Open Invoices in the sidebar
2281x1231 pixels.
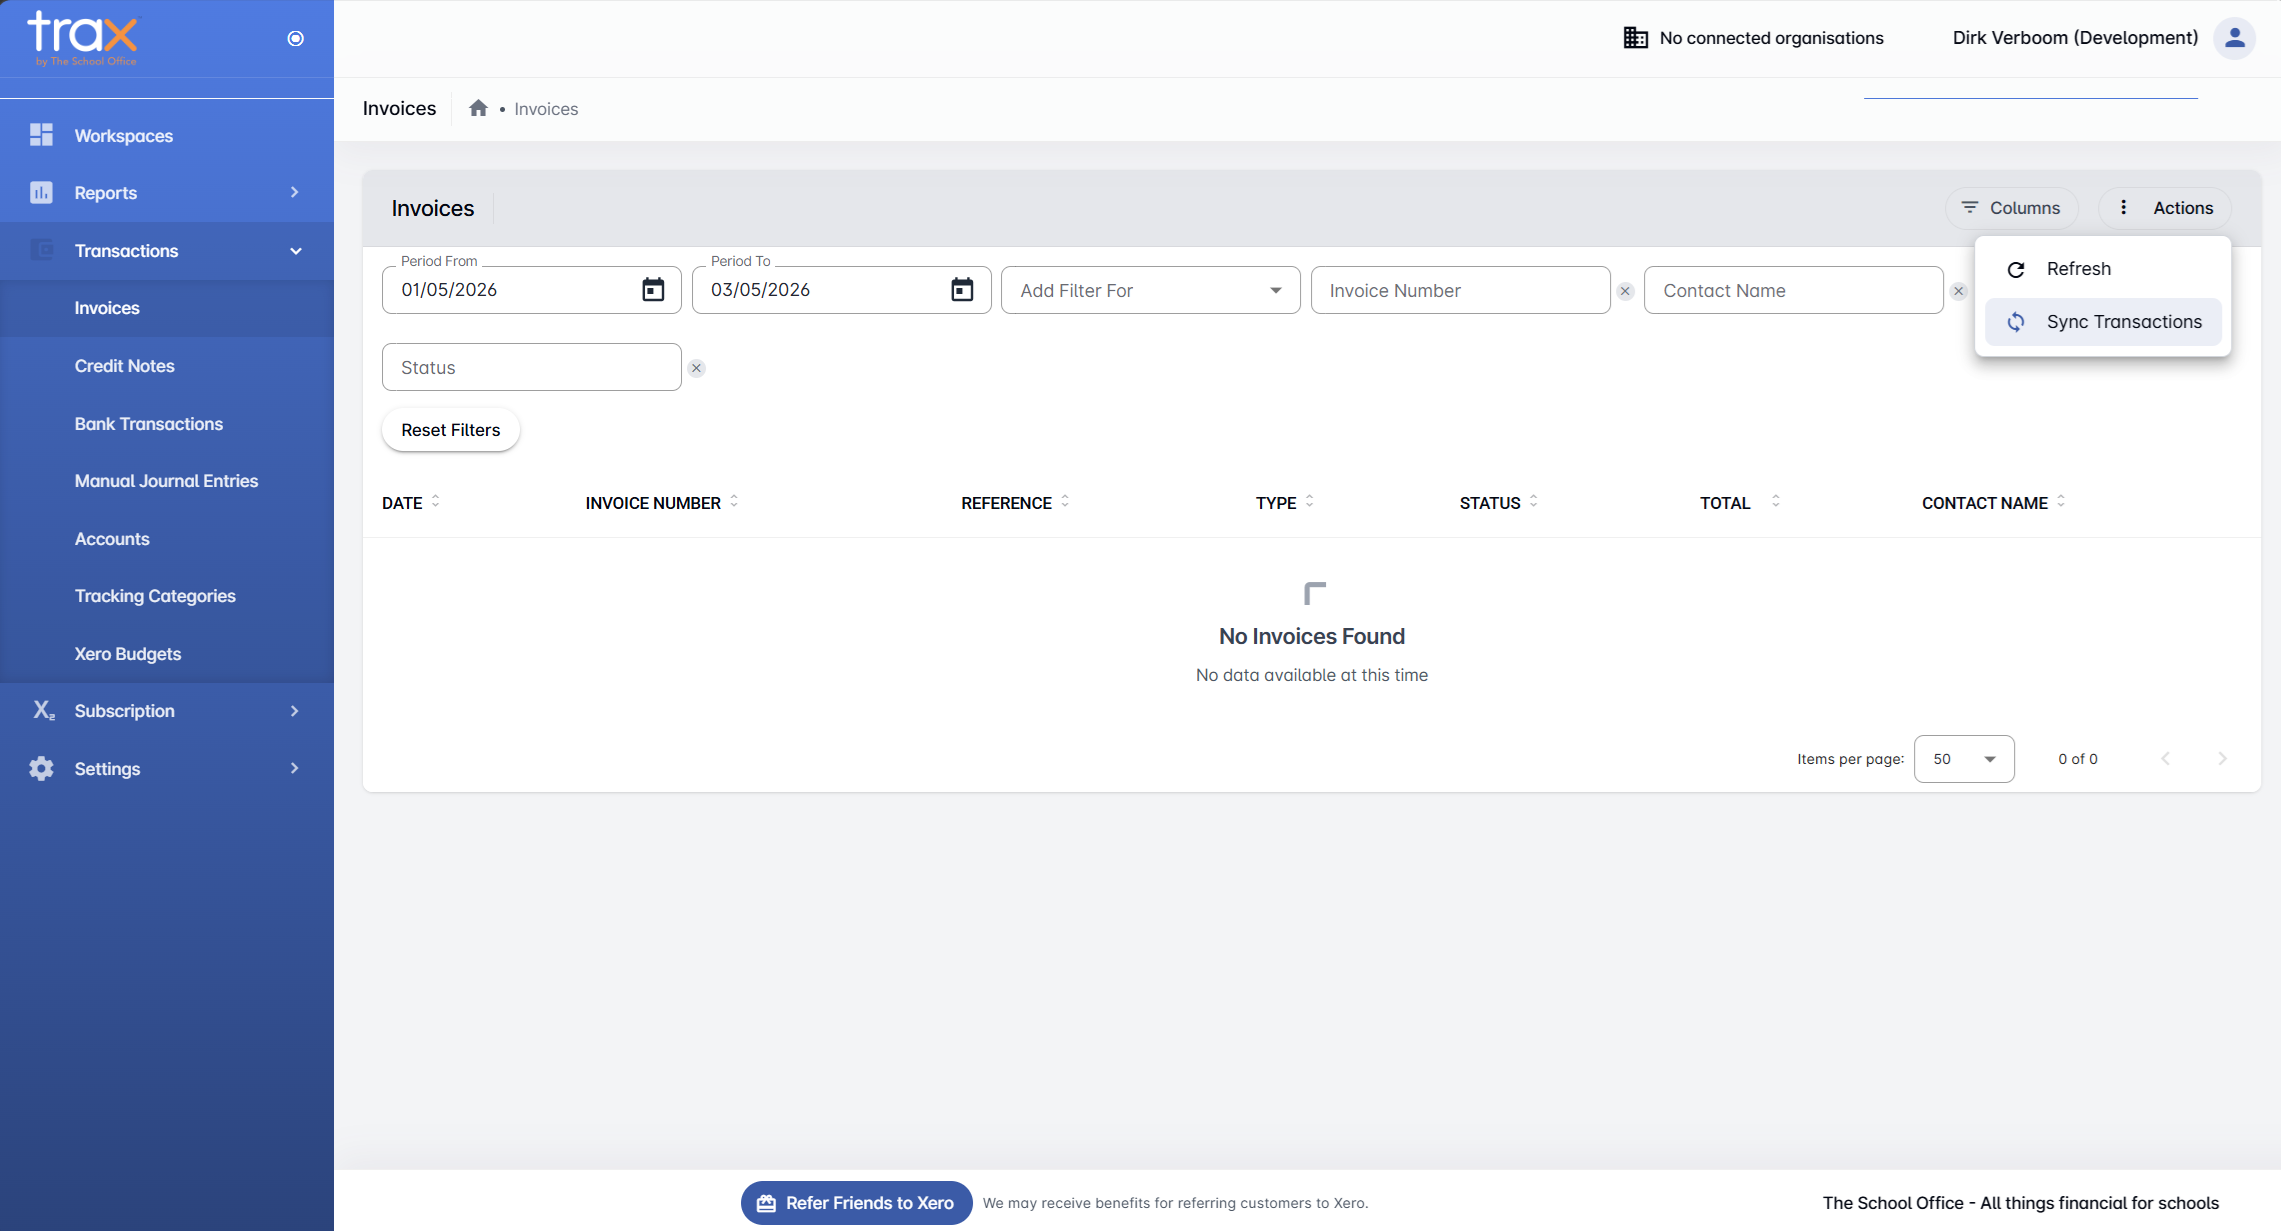point(167,308)
